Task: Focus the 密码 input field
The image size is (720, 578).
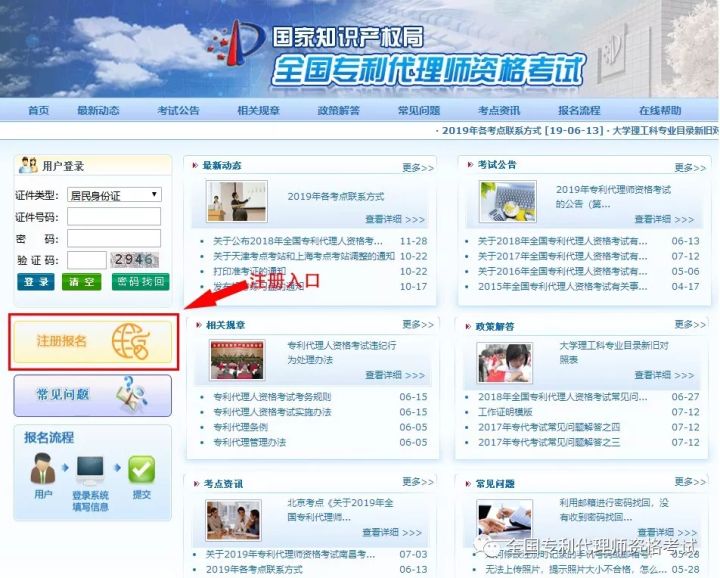Action: click(114, 238)
